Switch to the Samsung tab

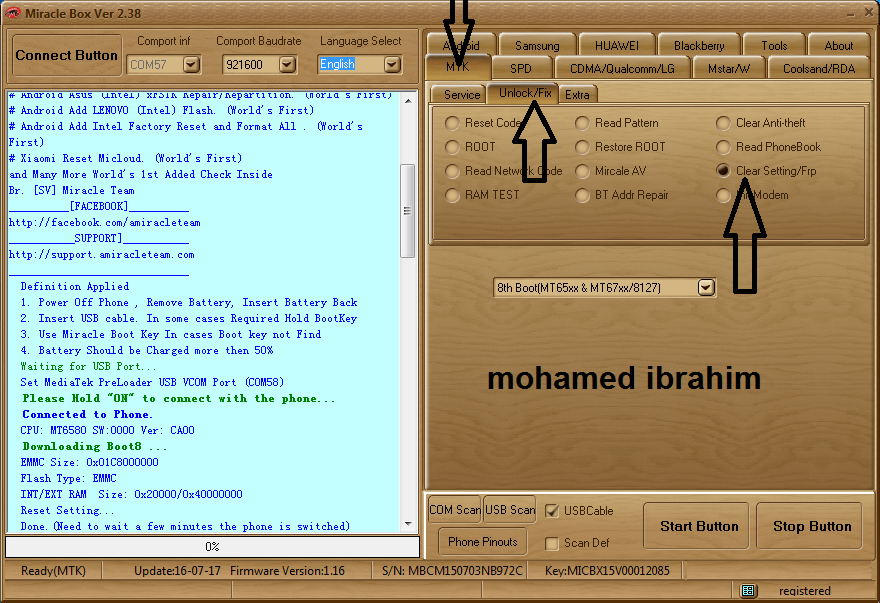click(537, 45)
